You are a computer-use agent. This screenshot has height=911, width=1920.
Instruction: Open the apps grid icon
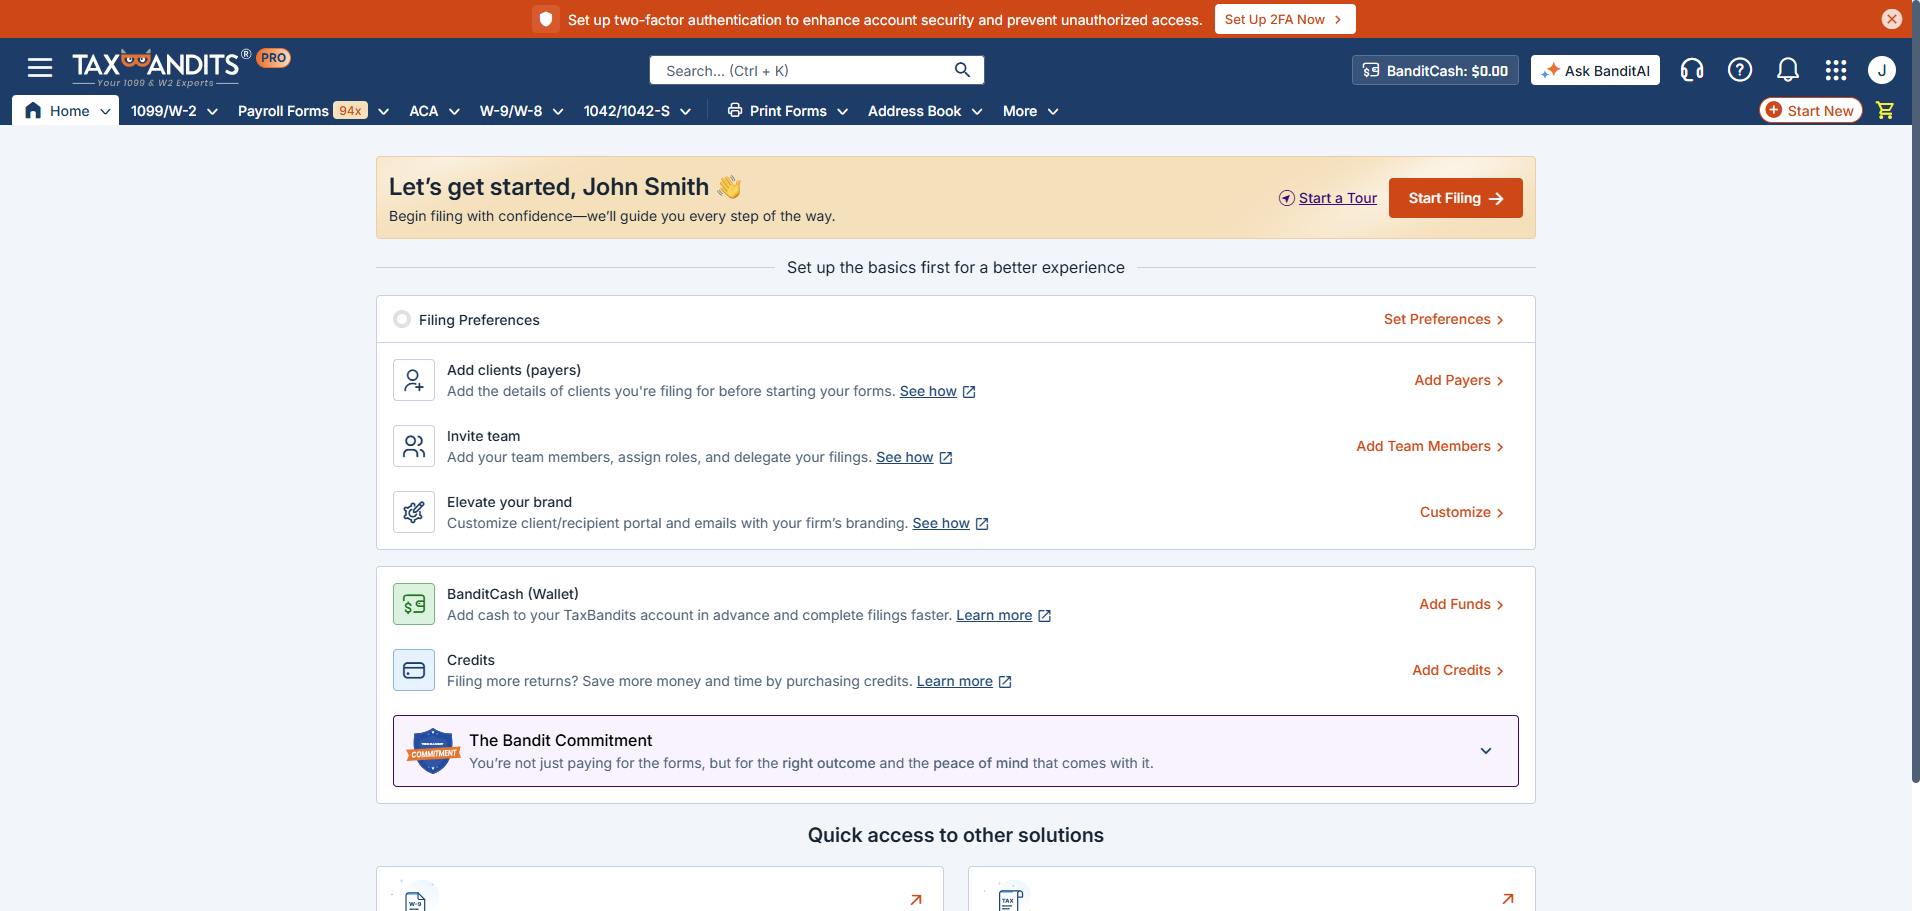pyautogui.click(x=1835, y=70)
